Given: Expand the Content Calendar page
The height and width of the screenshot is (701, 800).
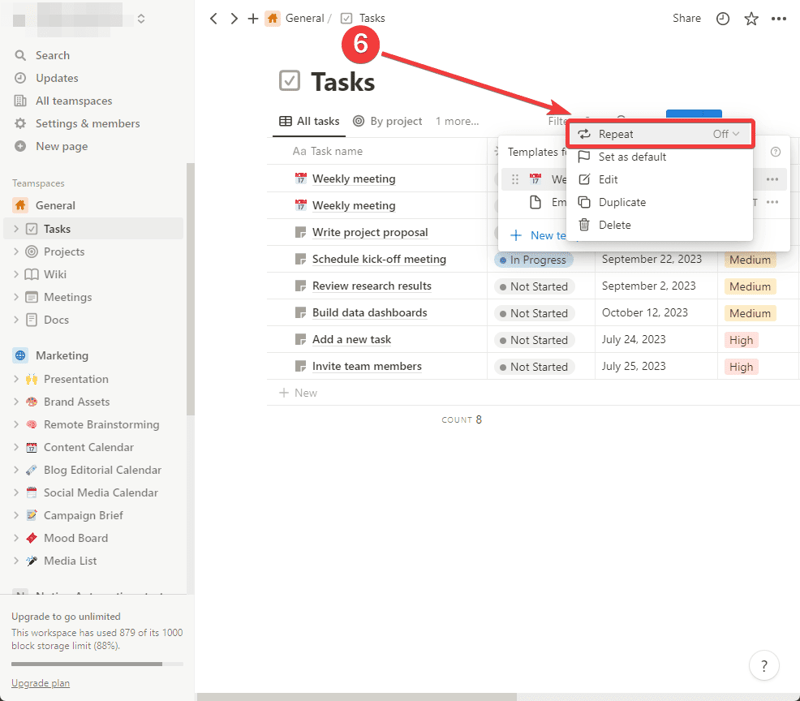Looking at the screenshot, I should (16, 447).
